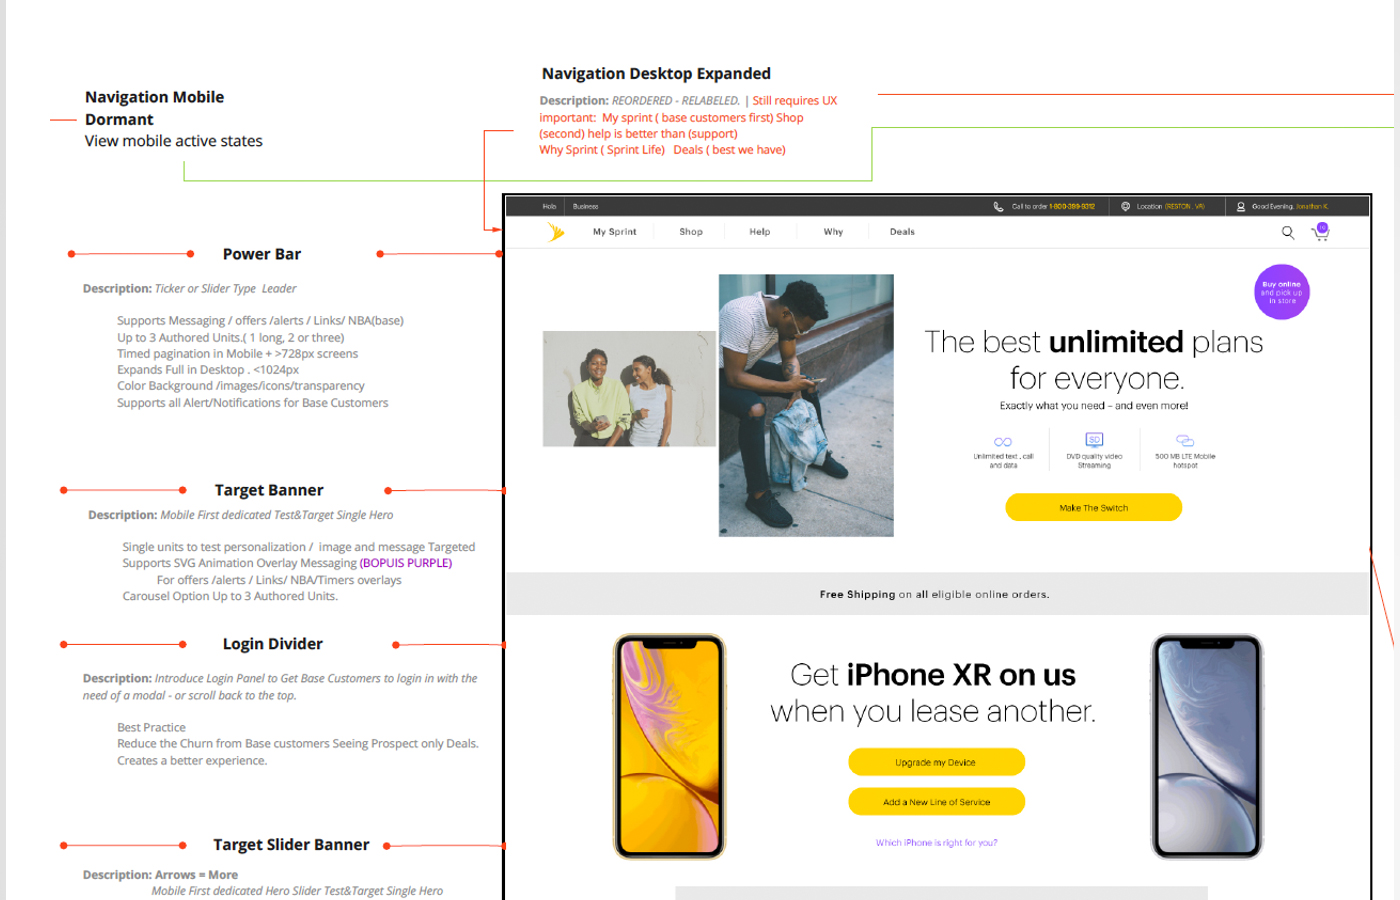Select the Deals navigation item
Image resolution: width=1400 pixels, height=900 pixels.
pos(902,232)
